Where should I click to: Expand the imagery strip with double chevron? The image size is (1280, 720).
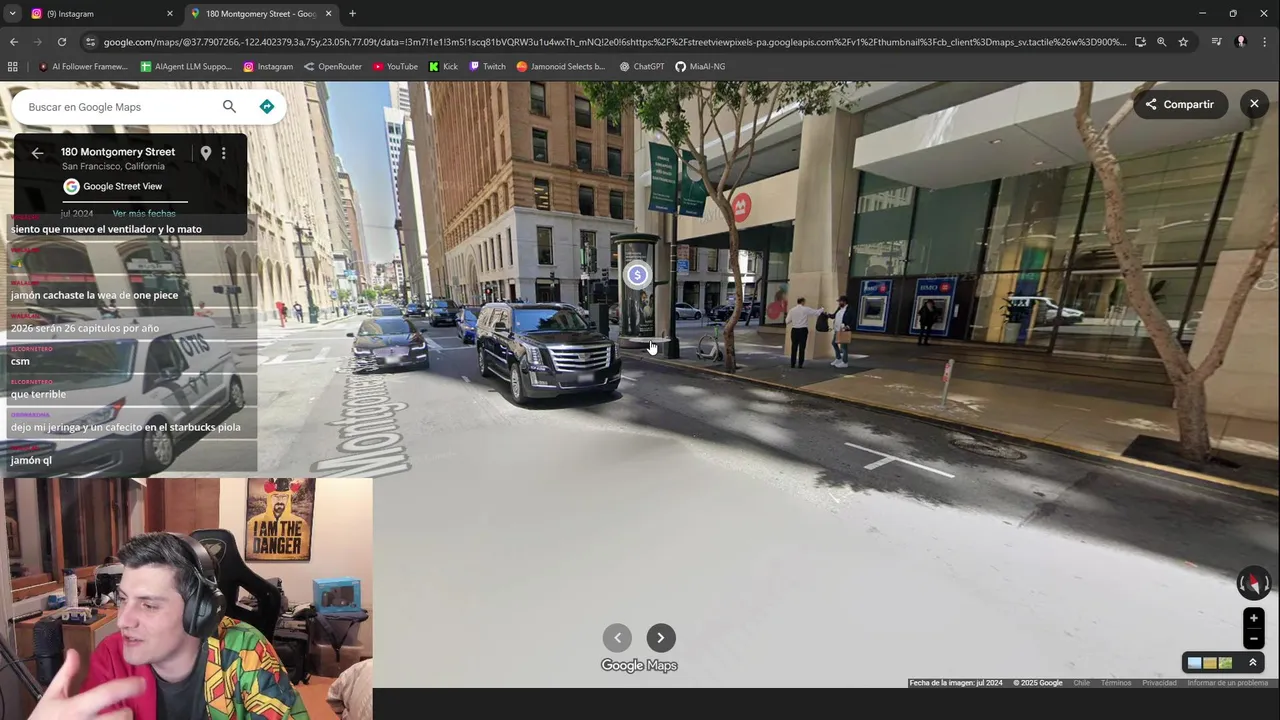pyautogui.click(x=1252, y=663)
